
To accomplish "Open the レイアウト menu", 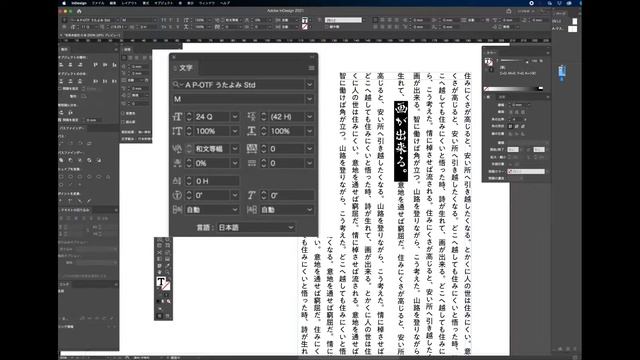I will point(129,3).
